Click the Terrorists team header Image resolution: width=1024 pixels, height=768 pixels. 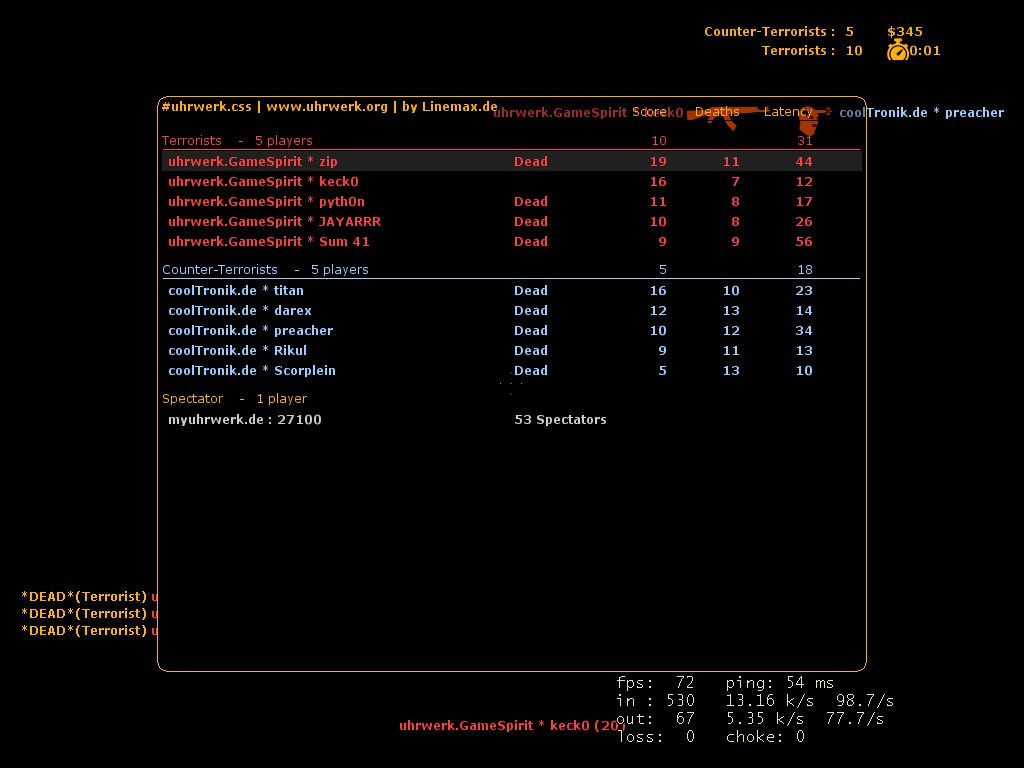[x=237, y=141]
